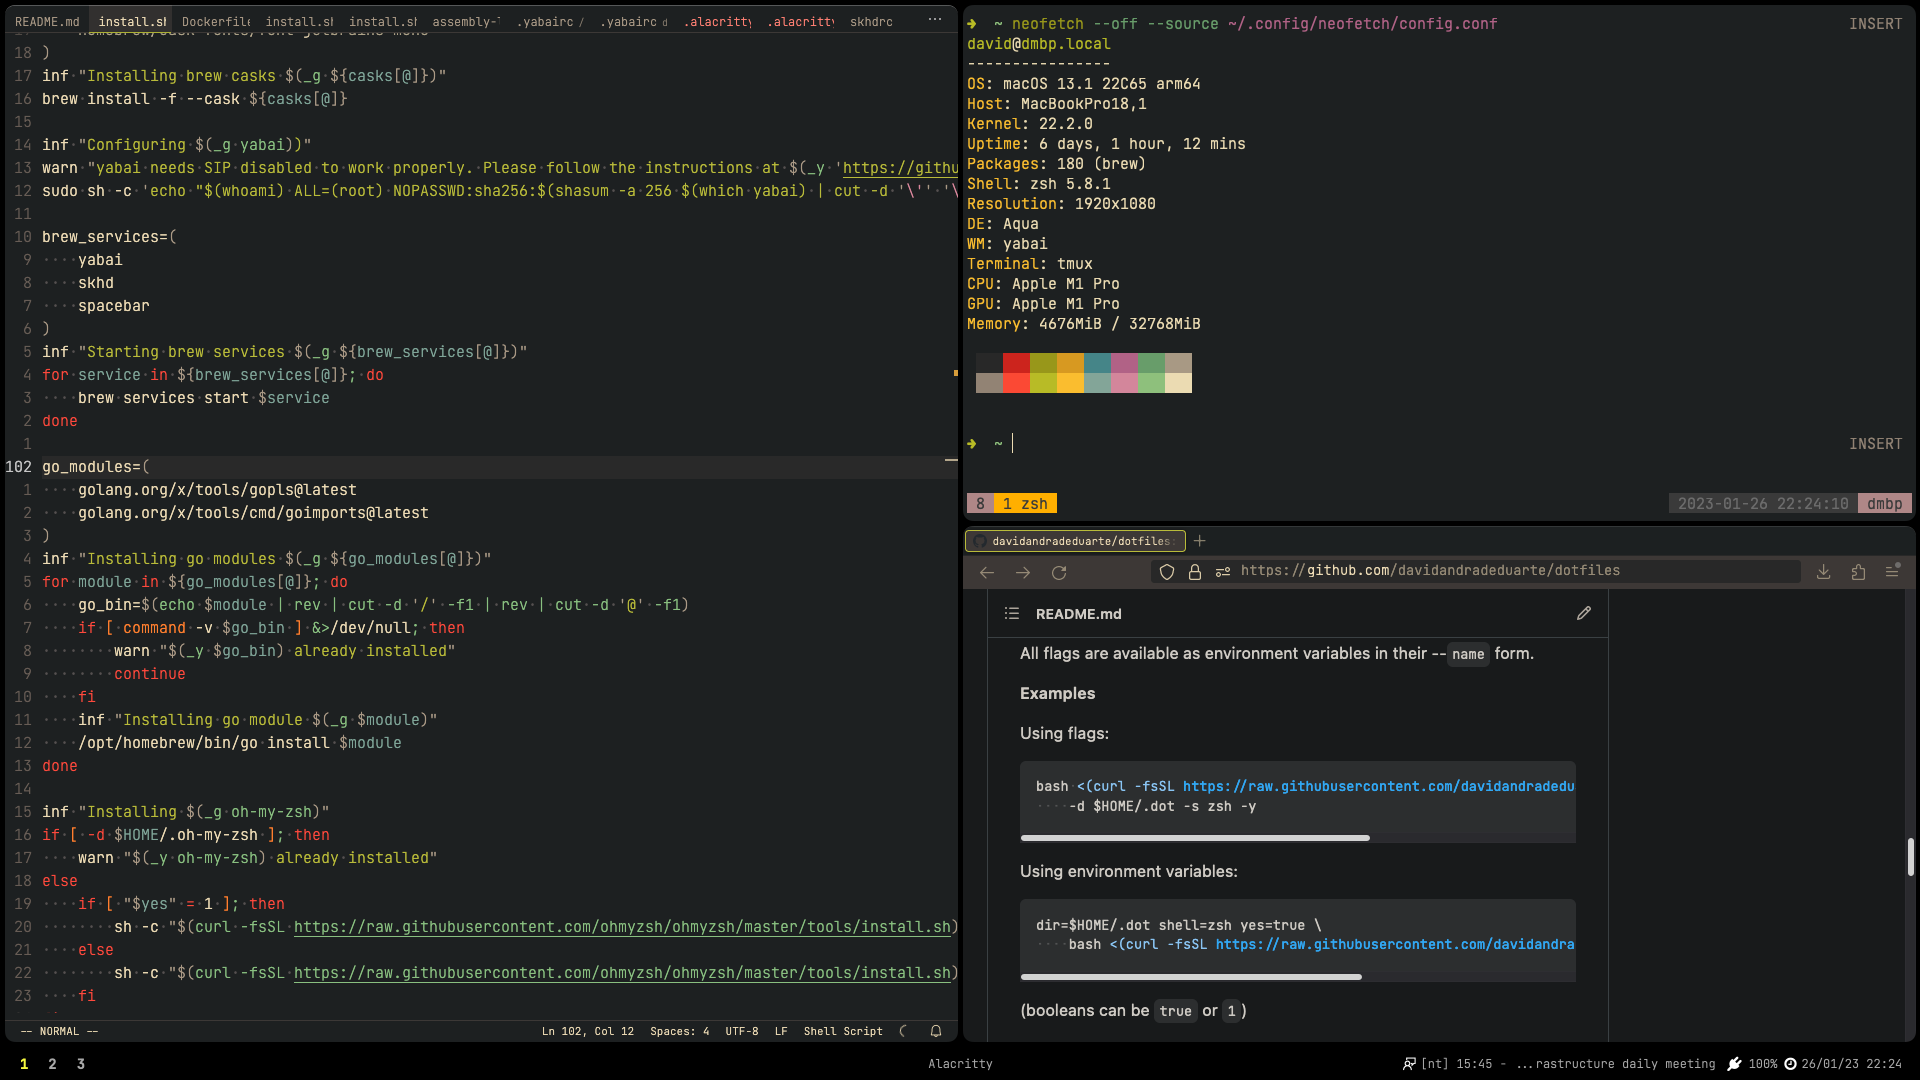Reload the GitHub dotfiles page
The height and width of the screenshot is (1080, 1920).
(x=1059, y=572)
